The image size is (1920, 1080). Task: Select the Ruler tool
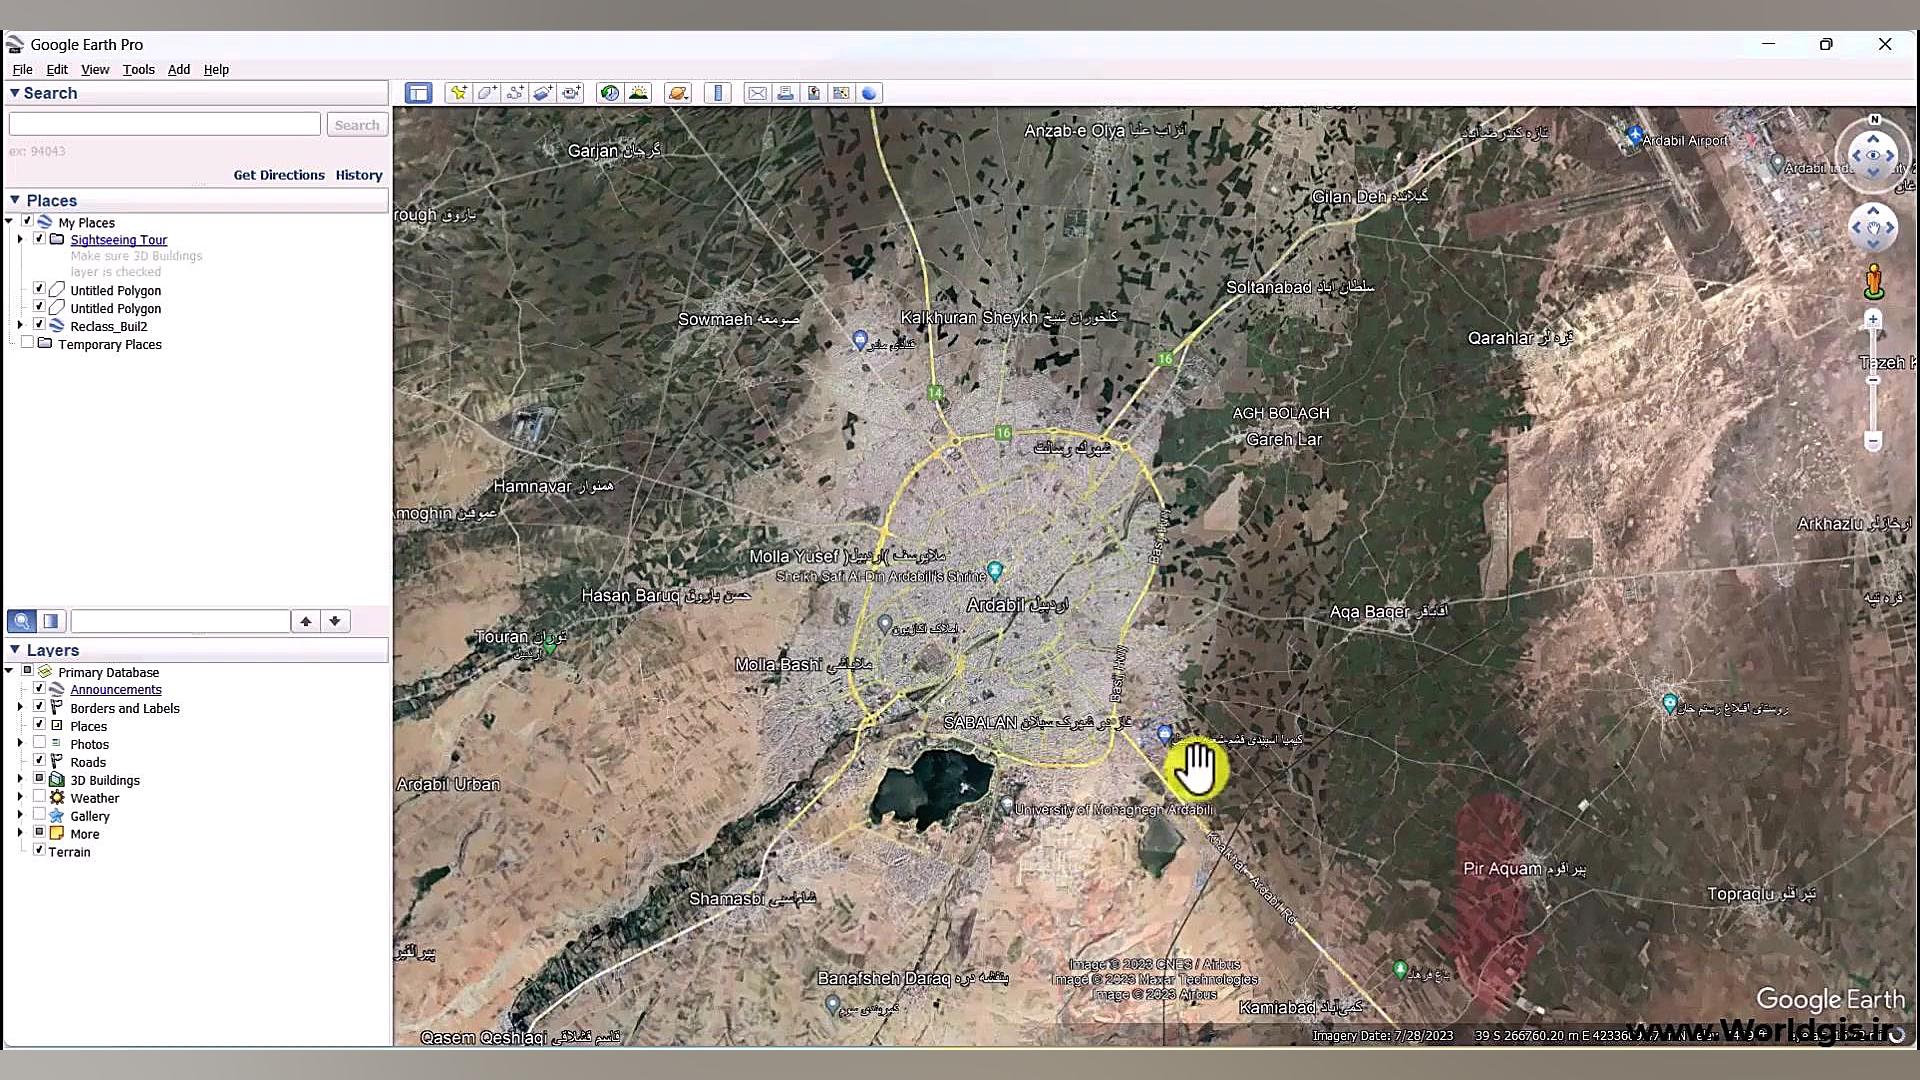(718, 93)
